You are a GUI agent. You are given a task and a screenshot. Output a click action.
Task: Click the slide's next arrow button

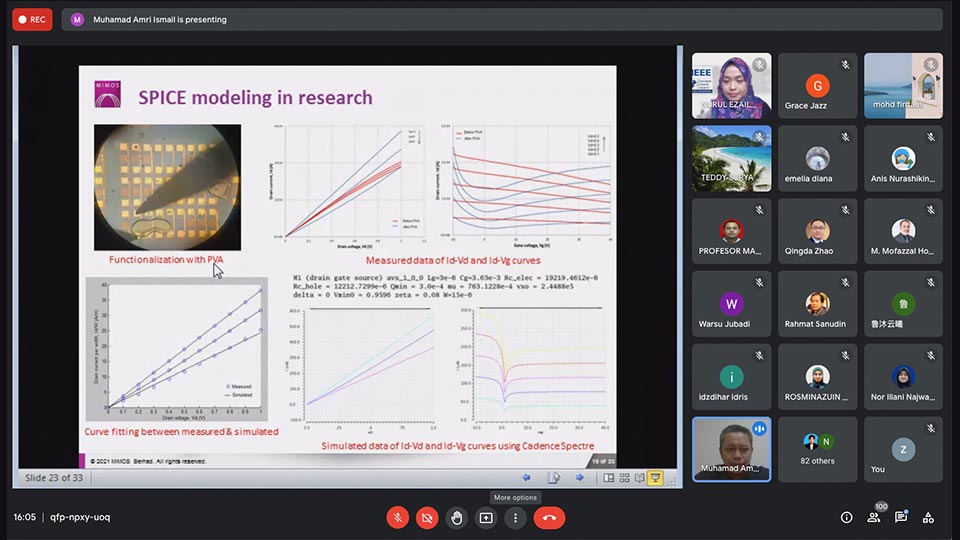coord(579,478)
